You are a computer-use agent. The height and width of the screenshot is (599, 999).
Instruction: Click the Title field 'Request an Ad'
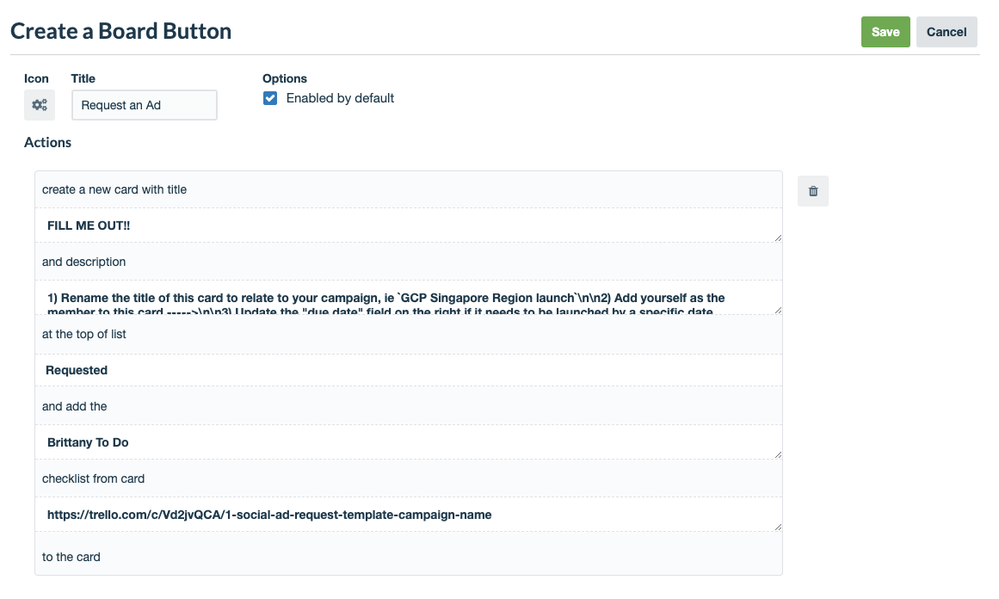point(144,105)
